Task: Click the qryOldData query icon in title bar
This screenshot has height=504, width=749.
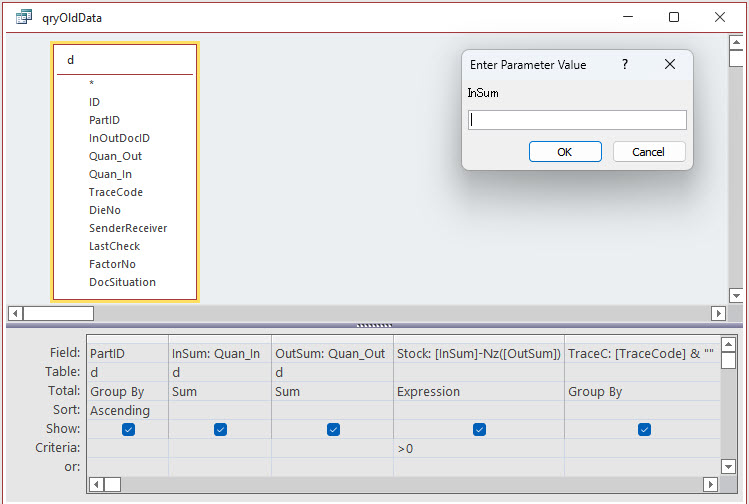Action: click(24, 17)
